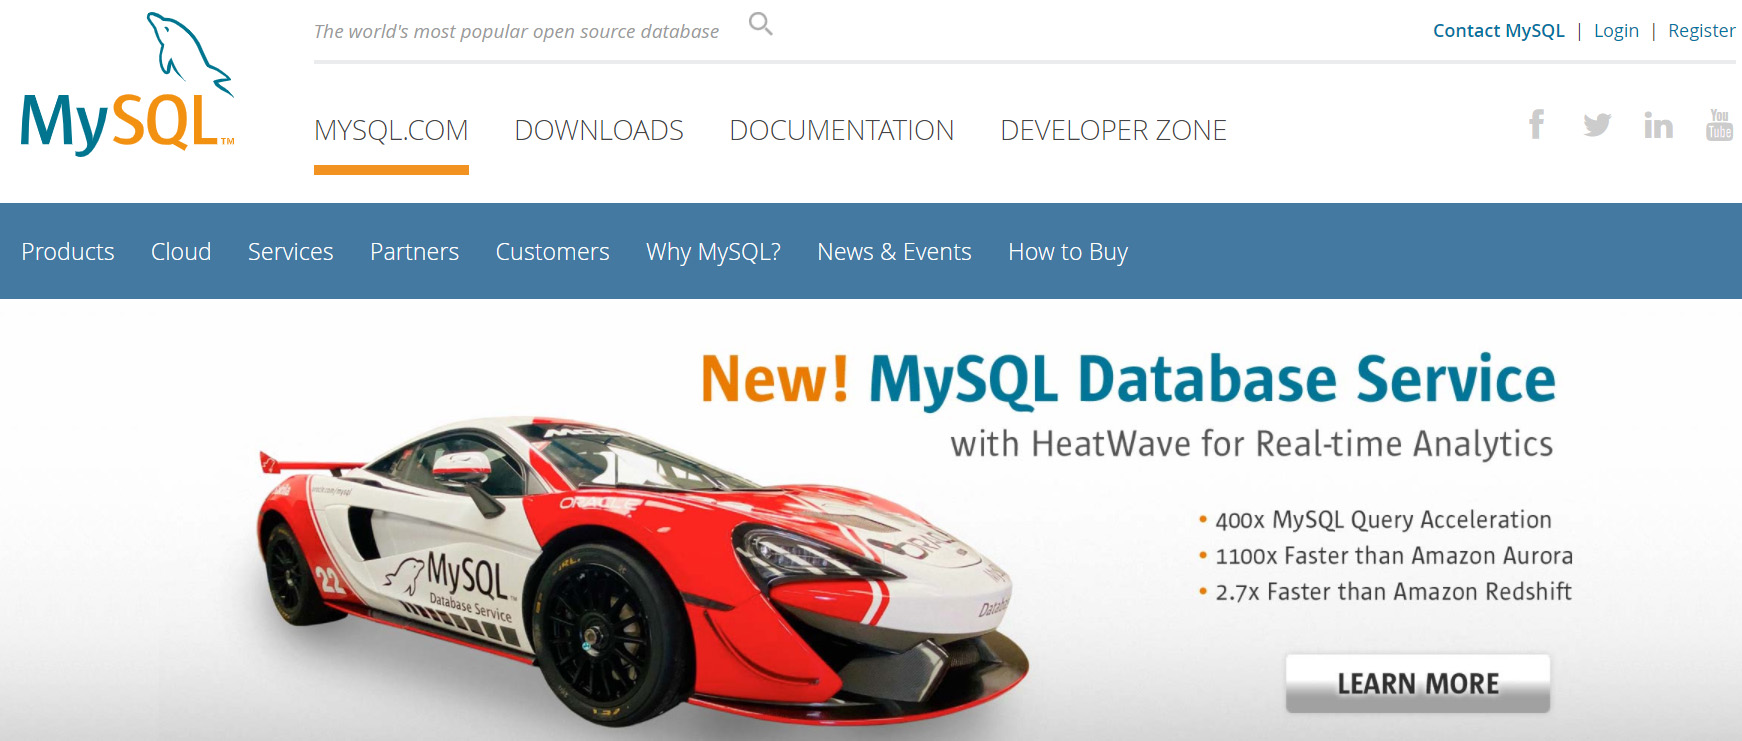This screenshot has height=741, width=1742.
Task: Click 2.7x Faster than Amazon Redshift text
Action: tap(1385, 592)
